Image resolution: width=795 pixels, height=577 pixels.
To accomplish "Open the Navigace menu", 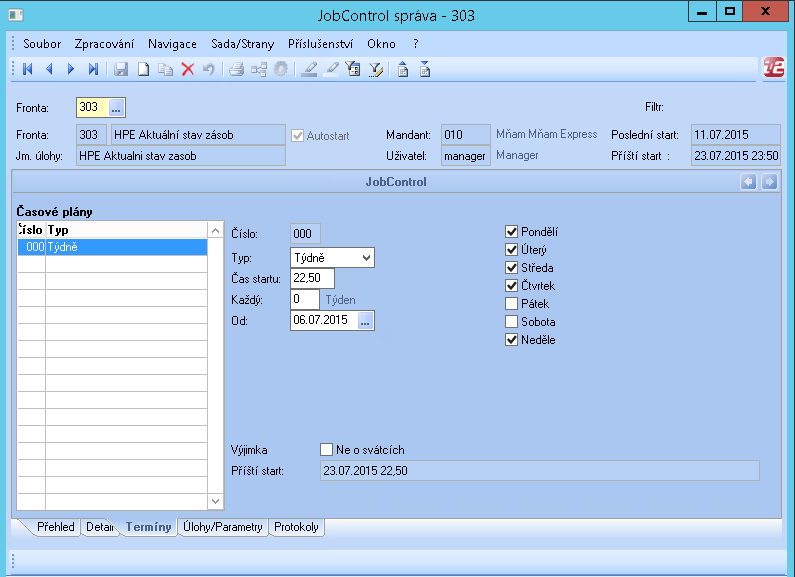I will pyautogui.click(x=172, y=44).
